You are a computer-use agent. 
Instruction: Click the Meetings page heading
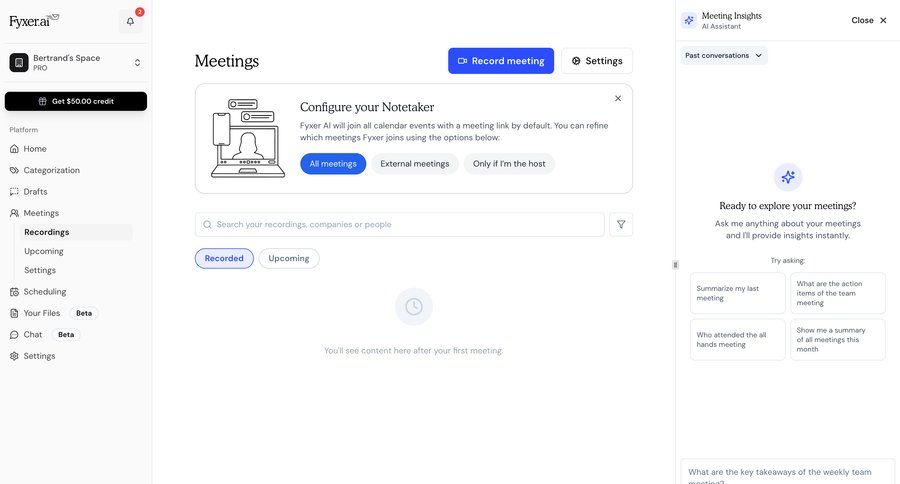pos(227,61)
